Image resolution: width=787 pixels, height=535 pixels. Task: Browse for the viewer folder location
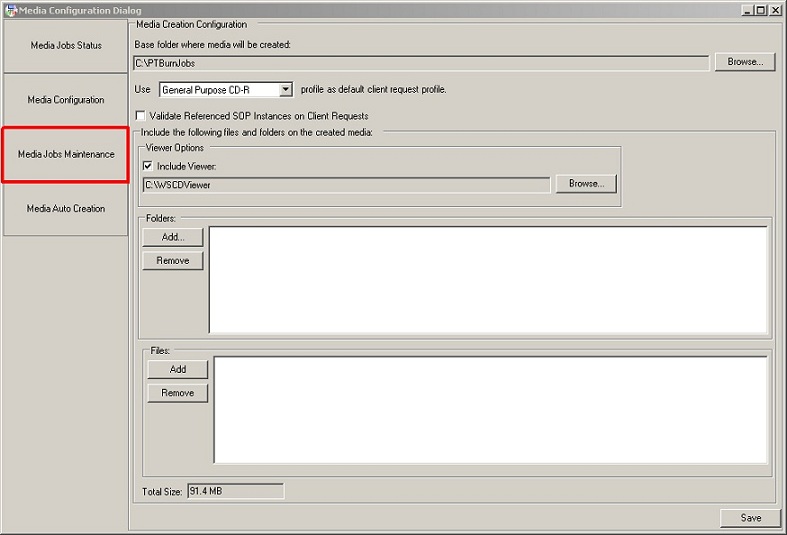pos(586,184)
